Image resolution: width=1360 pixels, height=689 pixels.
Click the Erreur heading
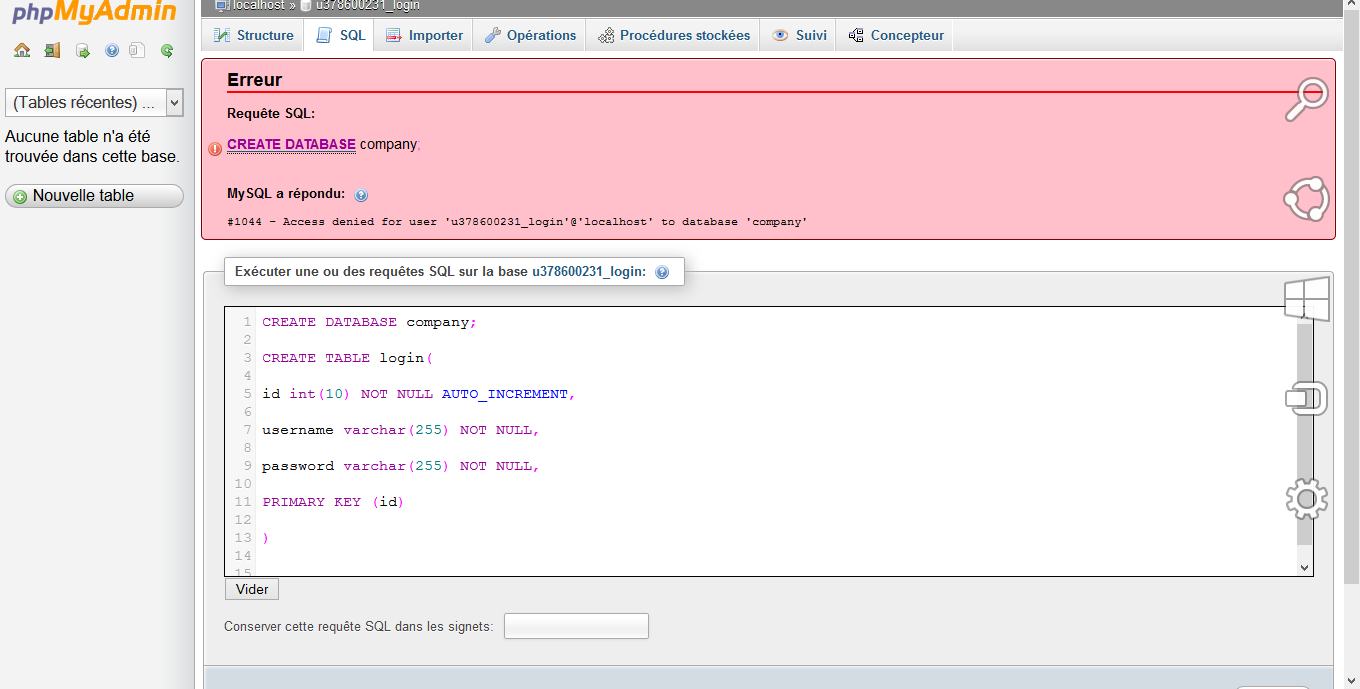[255, 80]
